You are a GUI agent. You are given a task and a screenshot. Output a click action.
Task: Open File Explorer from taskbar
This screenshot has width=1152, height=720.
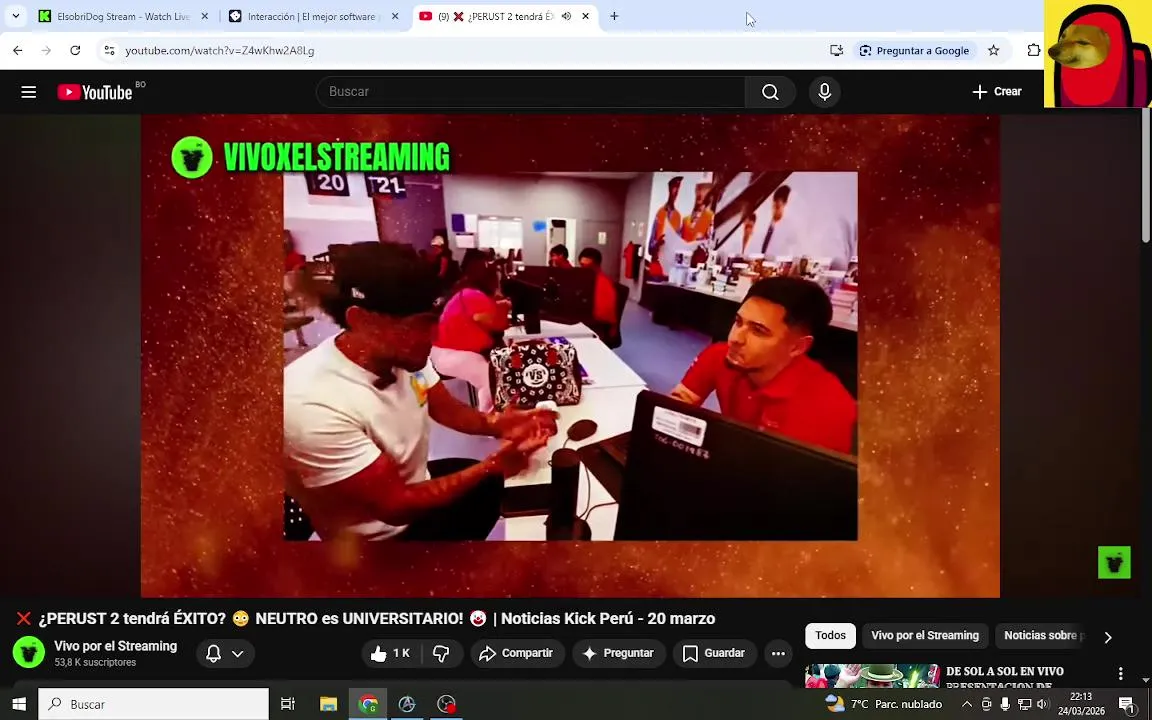point(328,704)
